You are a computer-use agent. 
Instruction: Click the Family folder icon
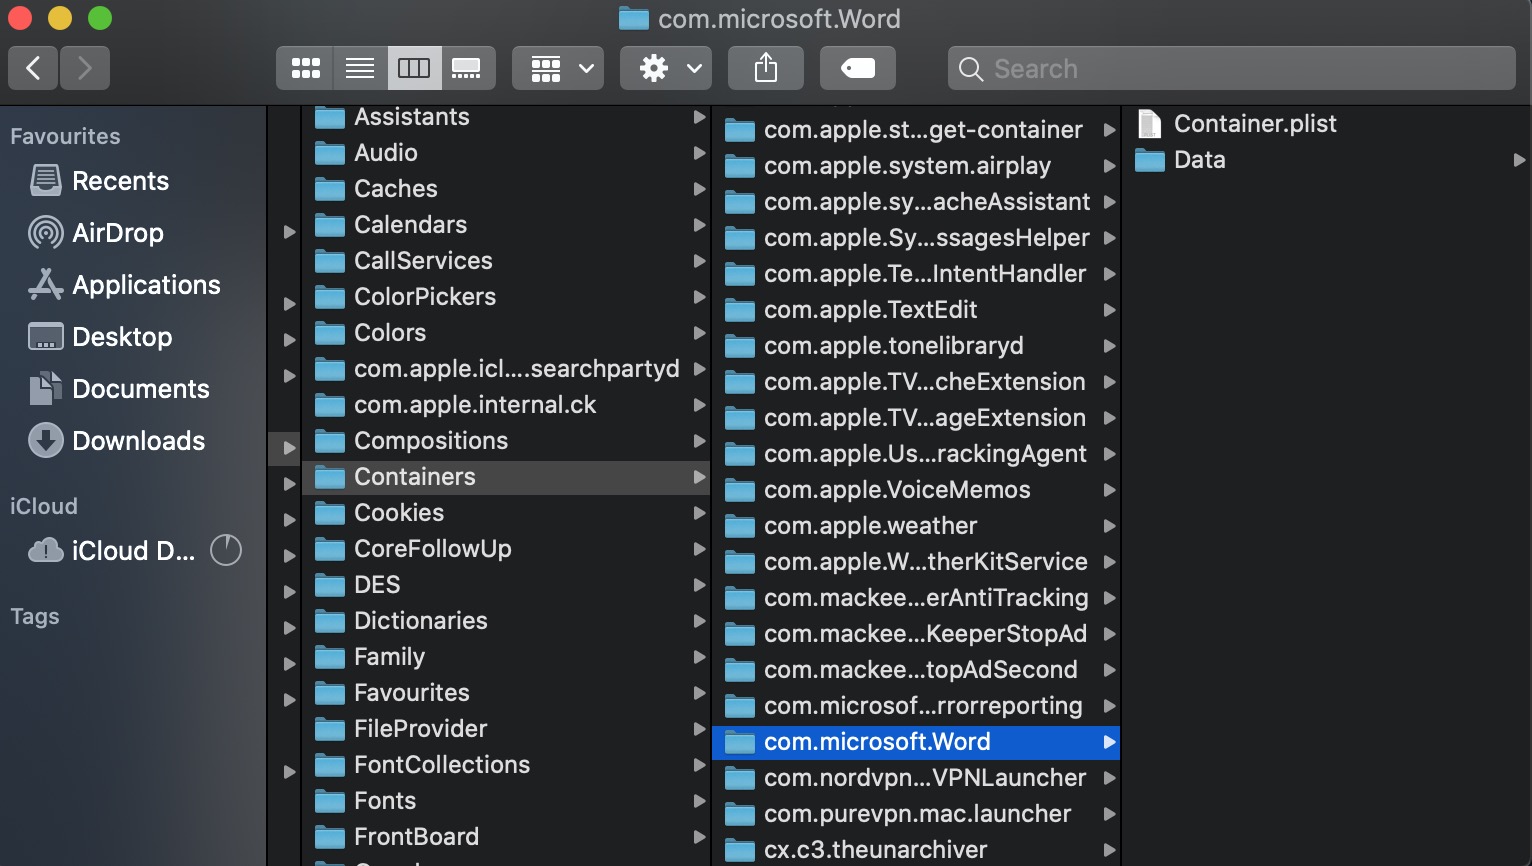coord(330,657)
